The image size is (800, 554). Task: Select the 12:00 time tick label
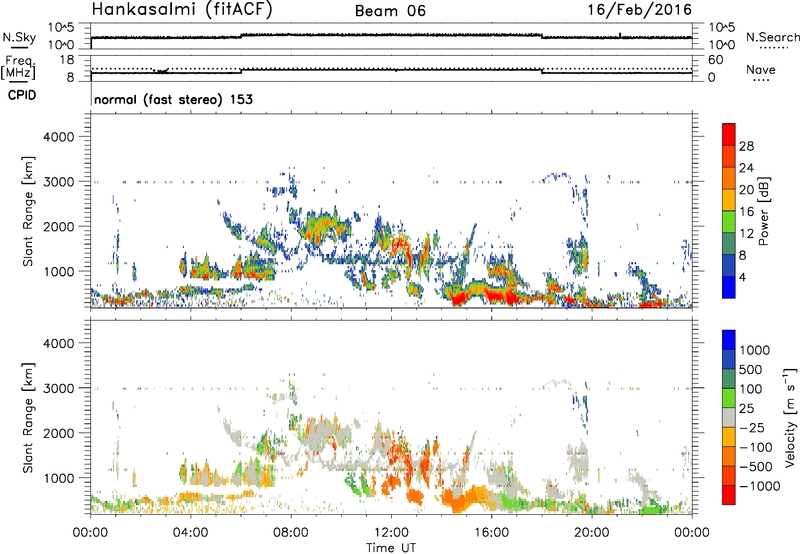tap(391, 533)
